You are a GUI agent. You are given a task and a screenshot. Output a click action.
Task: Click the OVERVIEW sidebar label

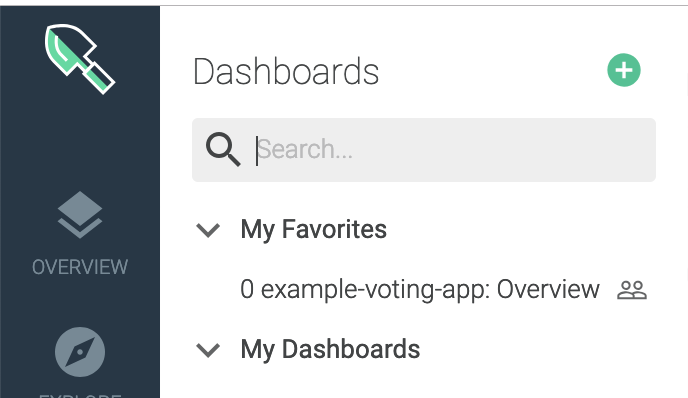[x=80, y=267]
